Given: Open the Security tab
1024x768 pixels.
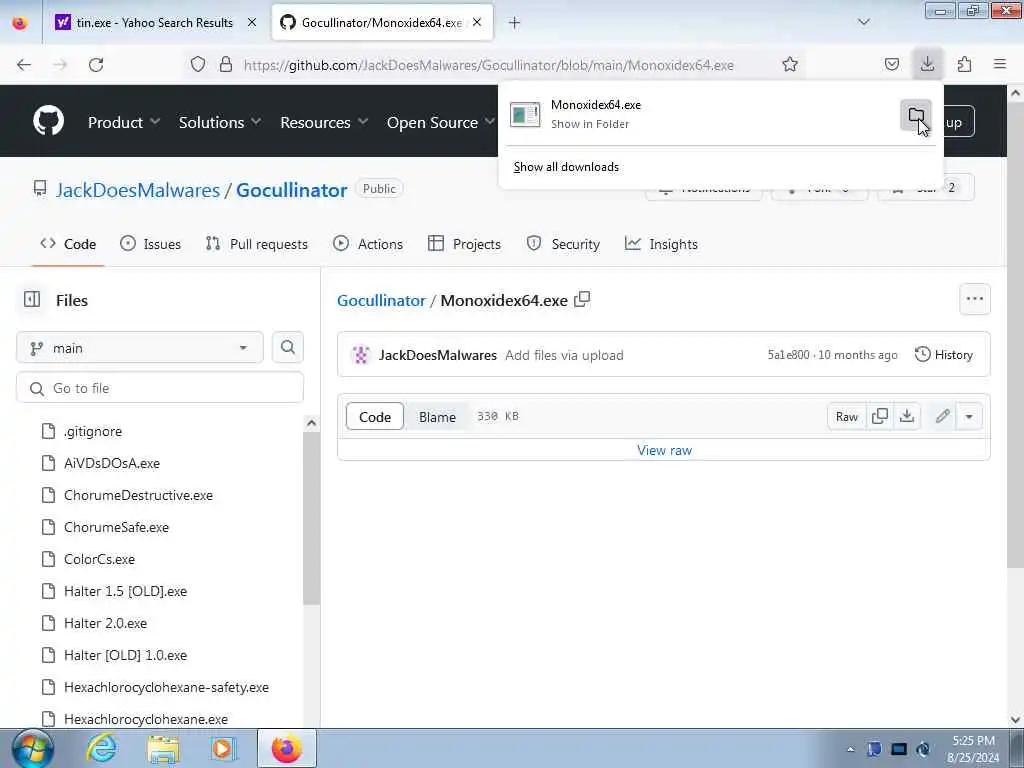Looking at the screenshot, I should (x=564, y=244).
